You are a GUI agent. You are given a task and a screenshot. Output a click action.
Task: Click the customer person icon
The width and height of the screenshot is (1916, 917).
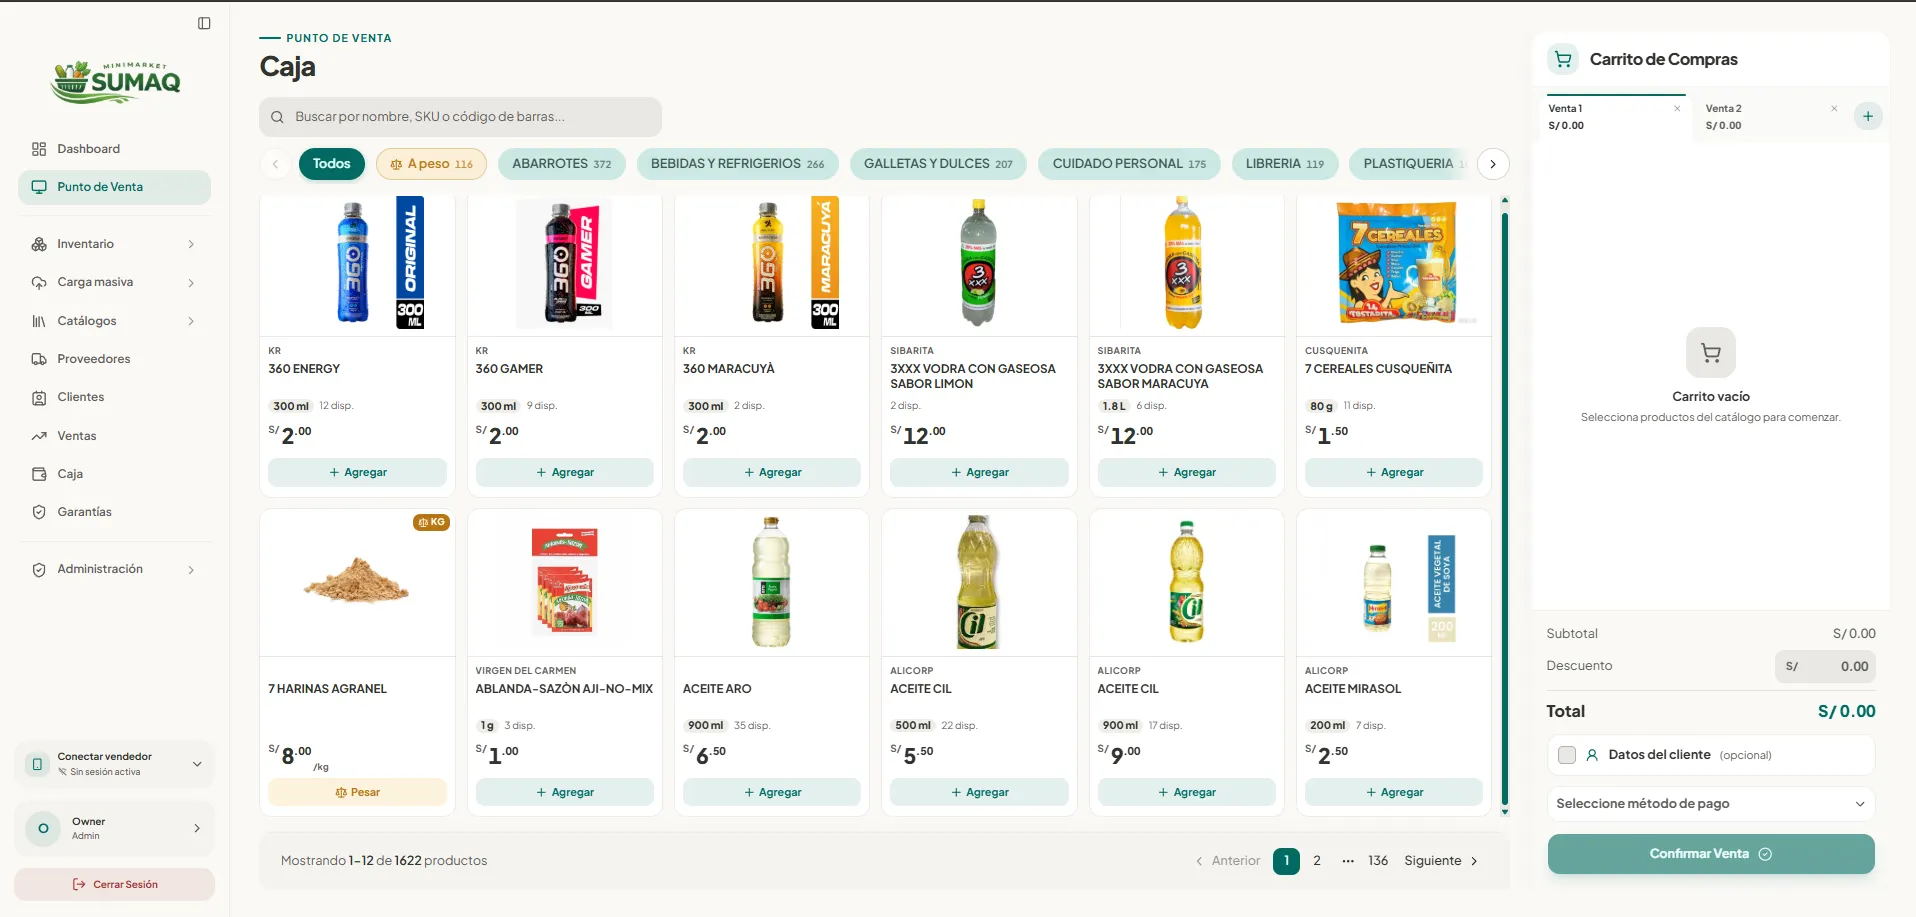click(x=1592, y=755)
